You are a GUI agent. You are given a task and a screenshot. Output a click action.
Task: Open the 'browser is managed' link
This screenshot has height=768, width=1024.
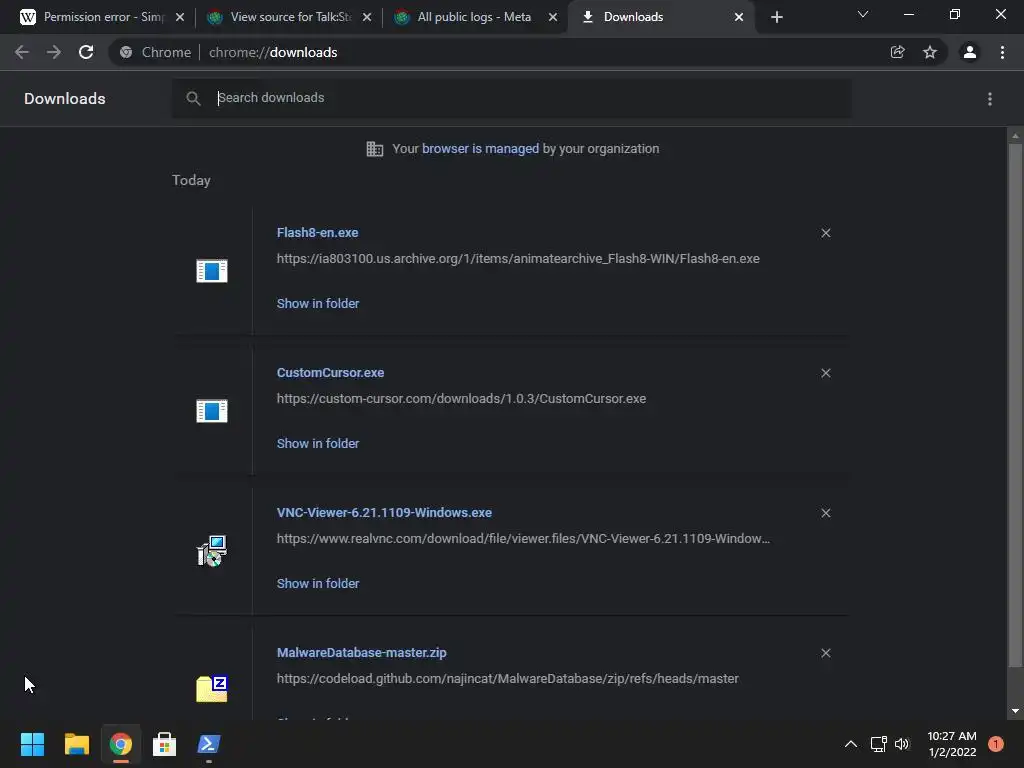click(481, 148)
